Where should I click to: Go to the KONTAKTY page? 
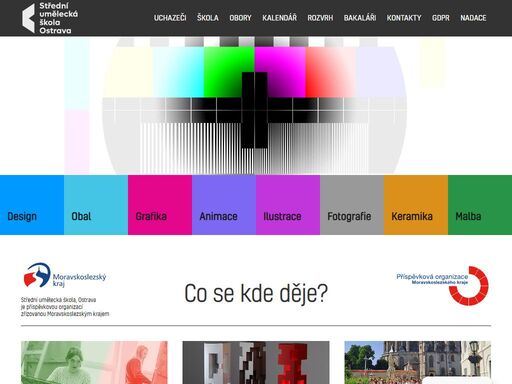click(404, 18)
